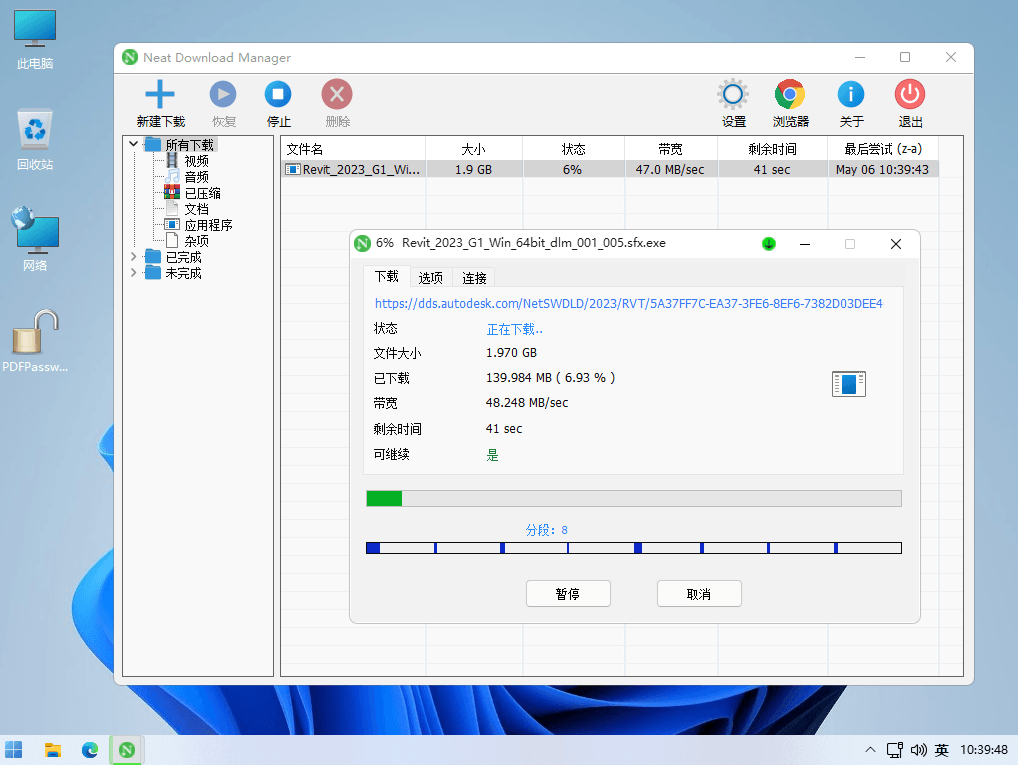Click the 退出 power icon
Screen dimensions: 1018x765
[x=910, y=95]
